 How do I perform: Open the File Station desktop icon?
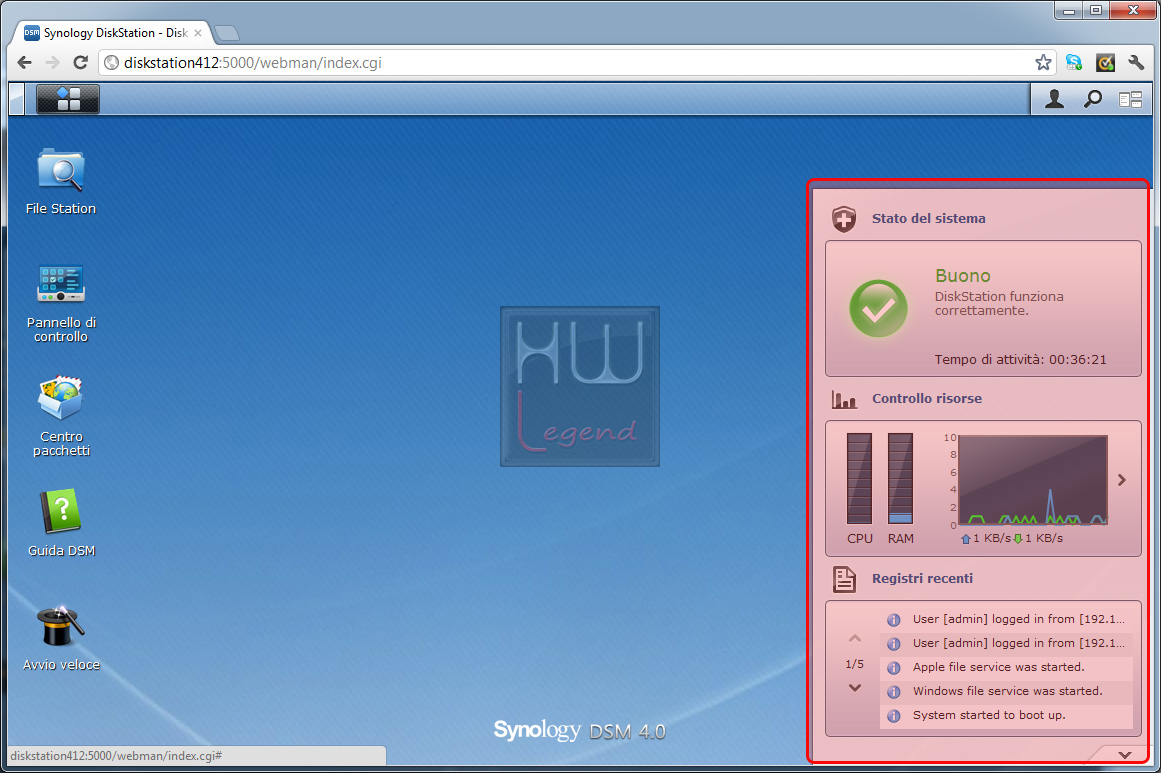pos(61,181)
